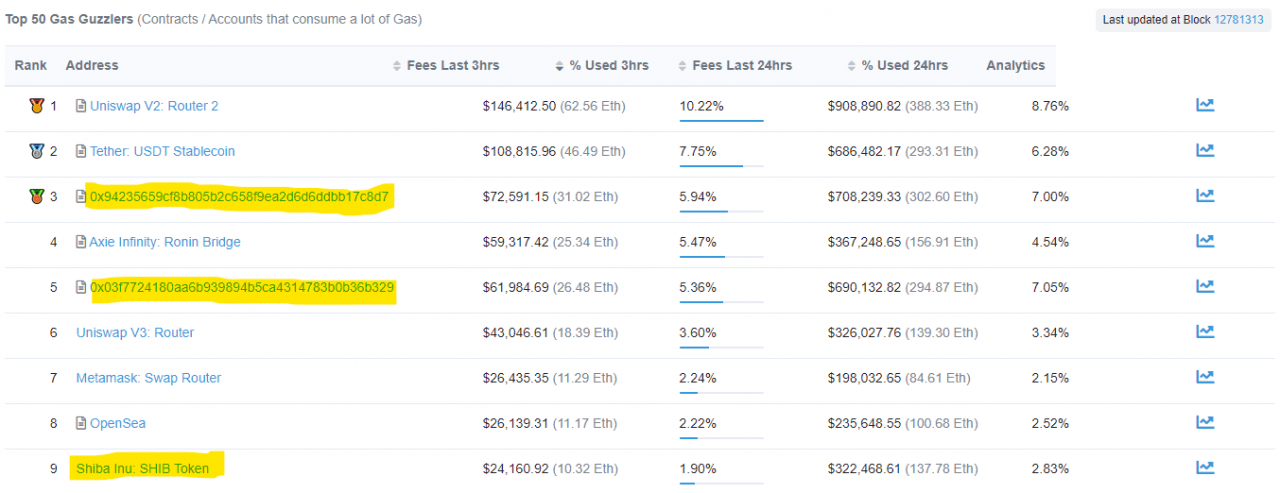Sort table by Fees Last 24hrs column
The height and width of the screenshot is (493, 1280).
point(741,65)
